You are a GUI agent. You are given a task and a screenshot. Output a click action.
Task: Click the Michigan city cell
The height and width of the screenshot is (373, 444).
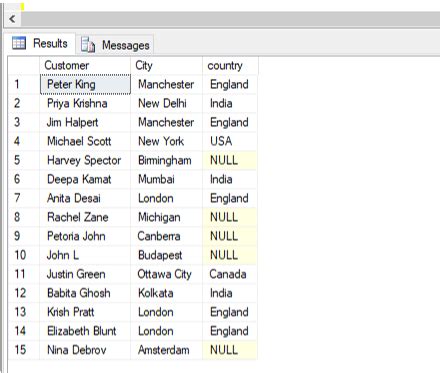[x=166, y=217]
